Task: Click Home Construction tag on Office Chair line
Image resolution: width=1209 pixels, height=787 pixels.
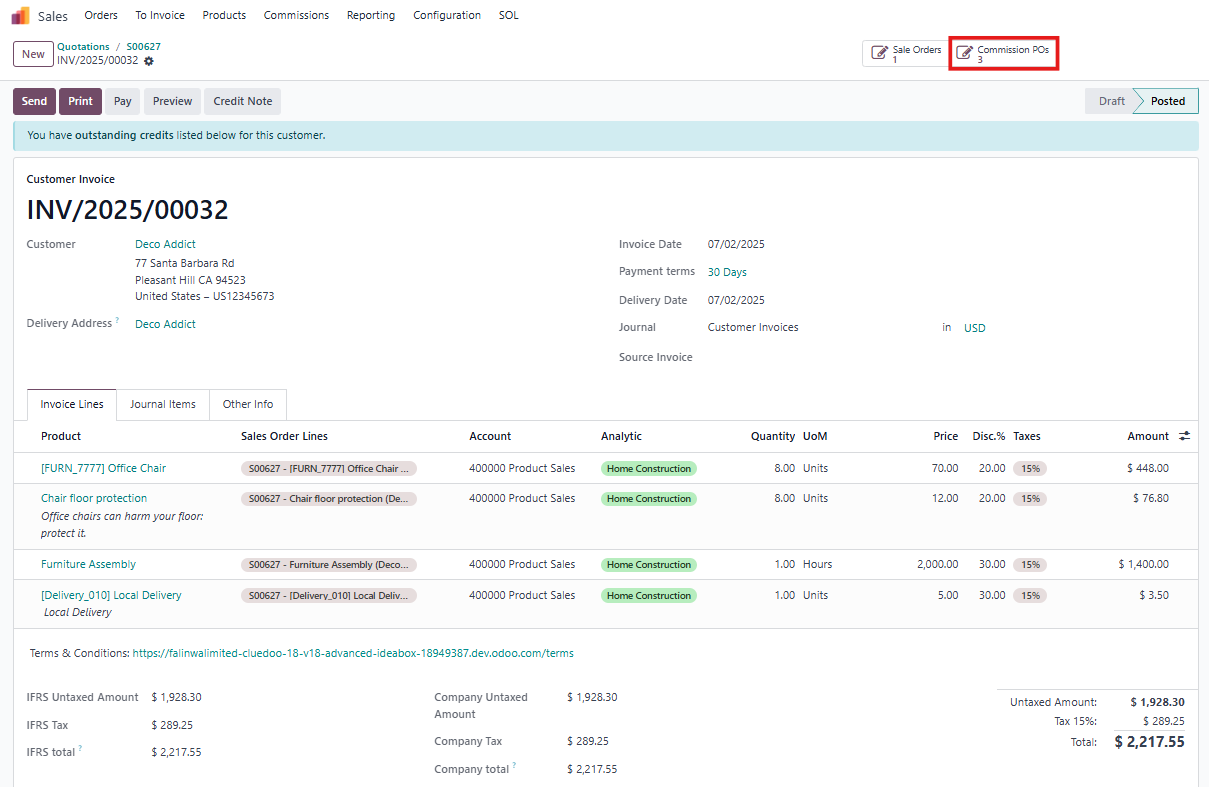Action: tap(649, 468)
